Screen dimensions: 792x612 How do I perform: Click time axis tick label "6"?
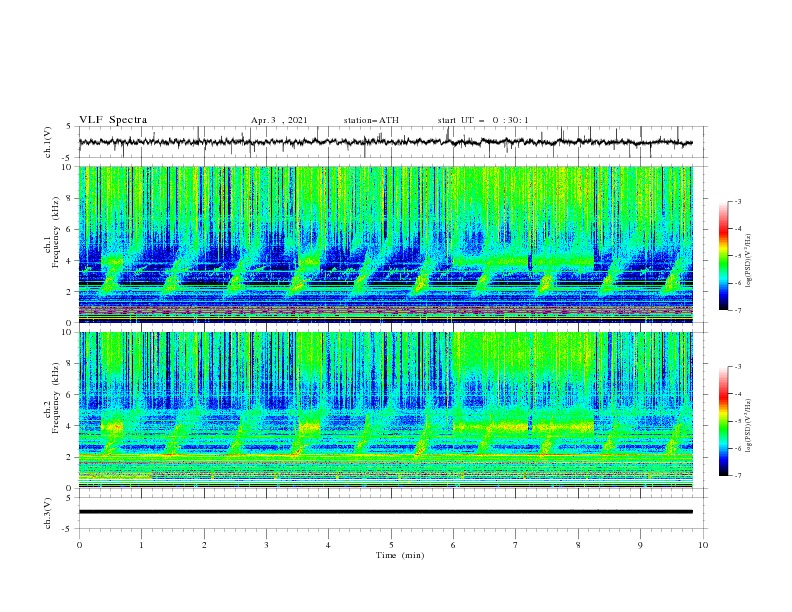point(453,545)
